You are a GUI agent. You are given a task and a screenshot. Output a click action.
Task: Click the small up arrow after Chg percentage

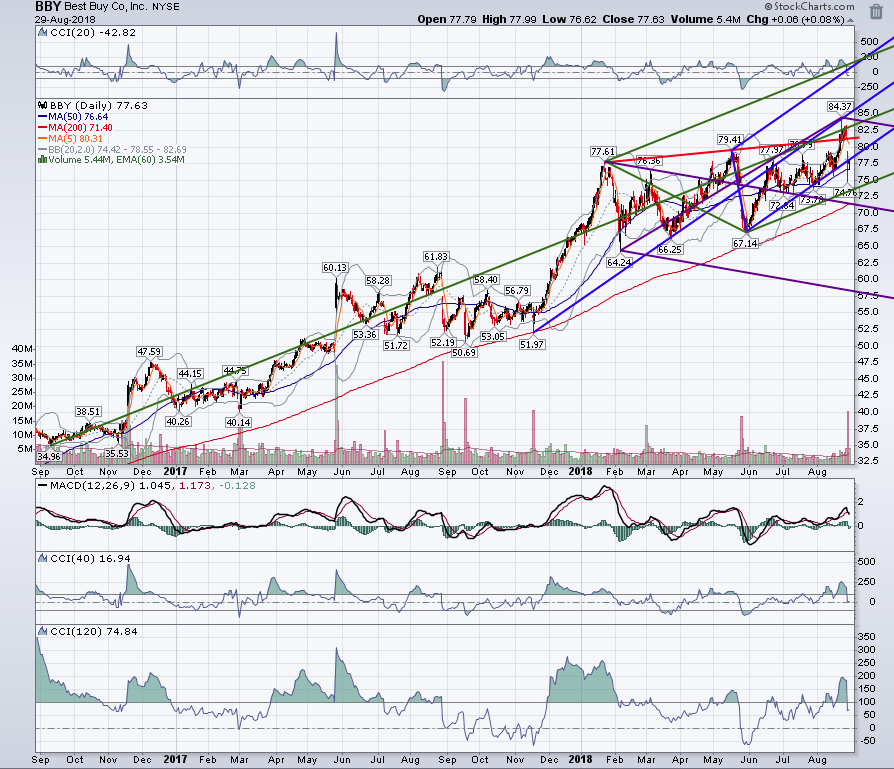[851, 20]
